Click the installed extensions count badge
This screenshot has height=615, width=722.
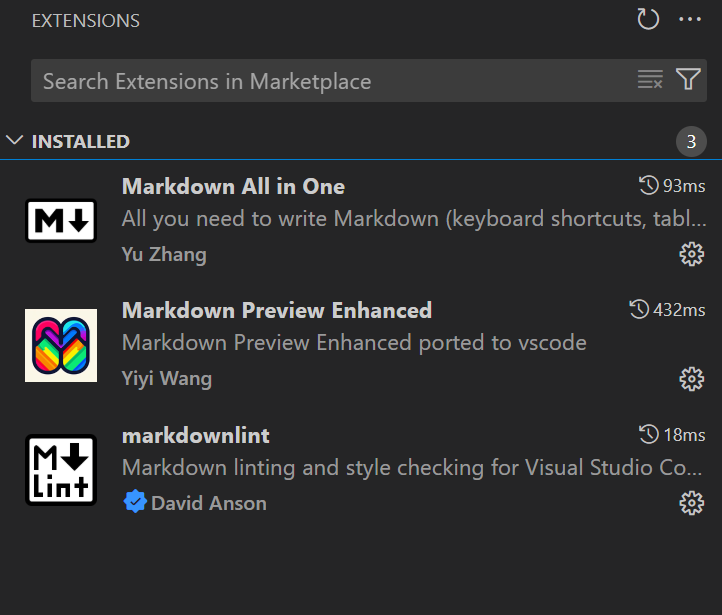click(x=691, y=142)
